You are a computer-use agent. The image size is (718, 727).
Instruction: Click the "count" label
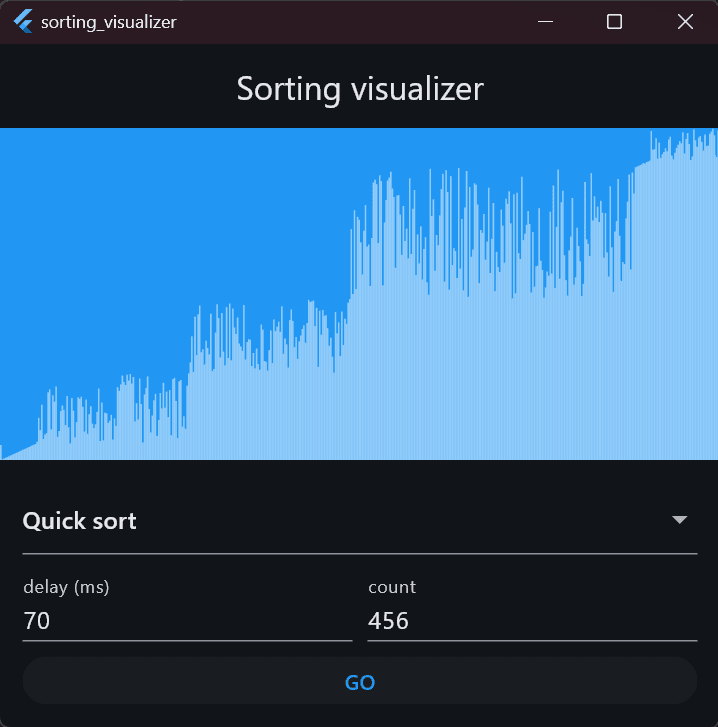pyautogui.click(x=392, y=587)
